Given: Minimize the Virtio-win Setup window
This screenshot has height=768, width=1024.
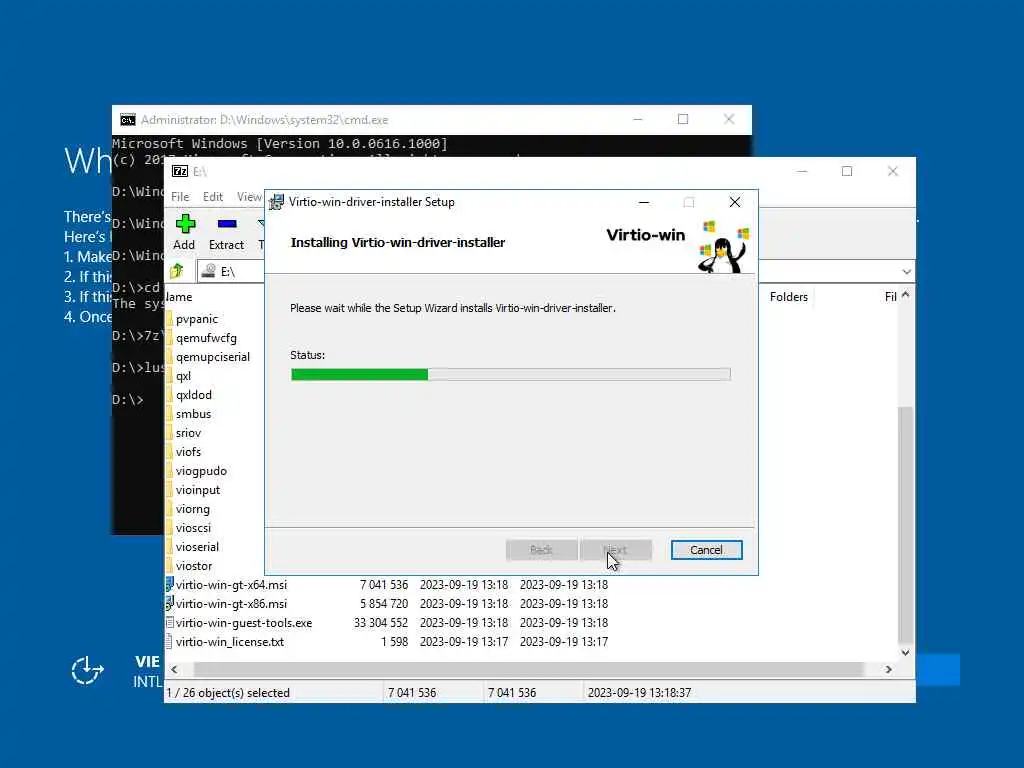Looking at the screenshot, I should pos(644,202).
